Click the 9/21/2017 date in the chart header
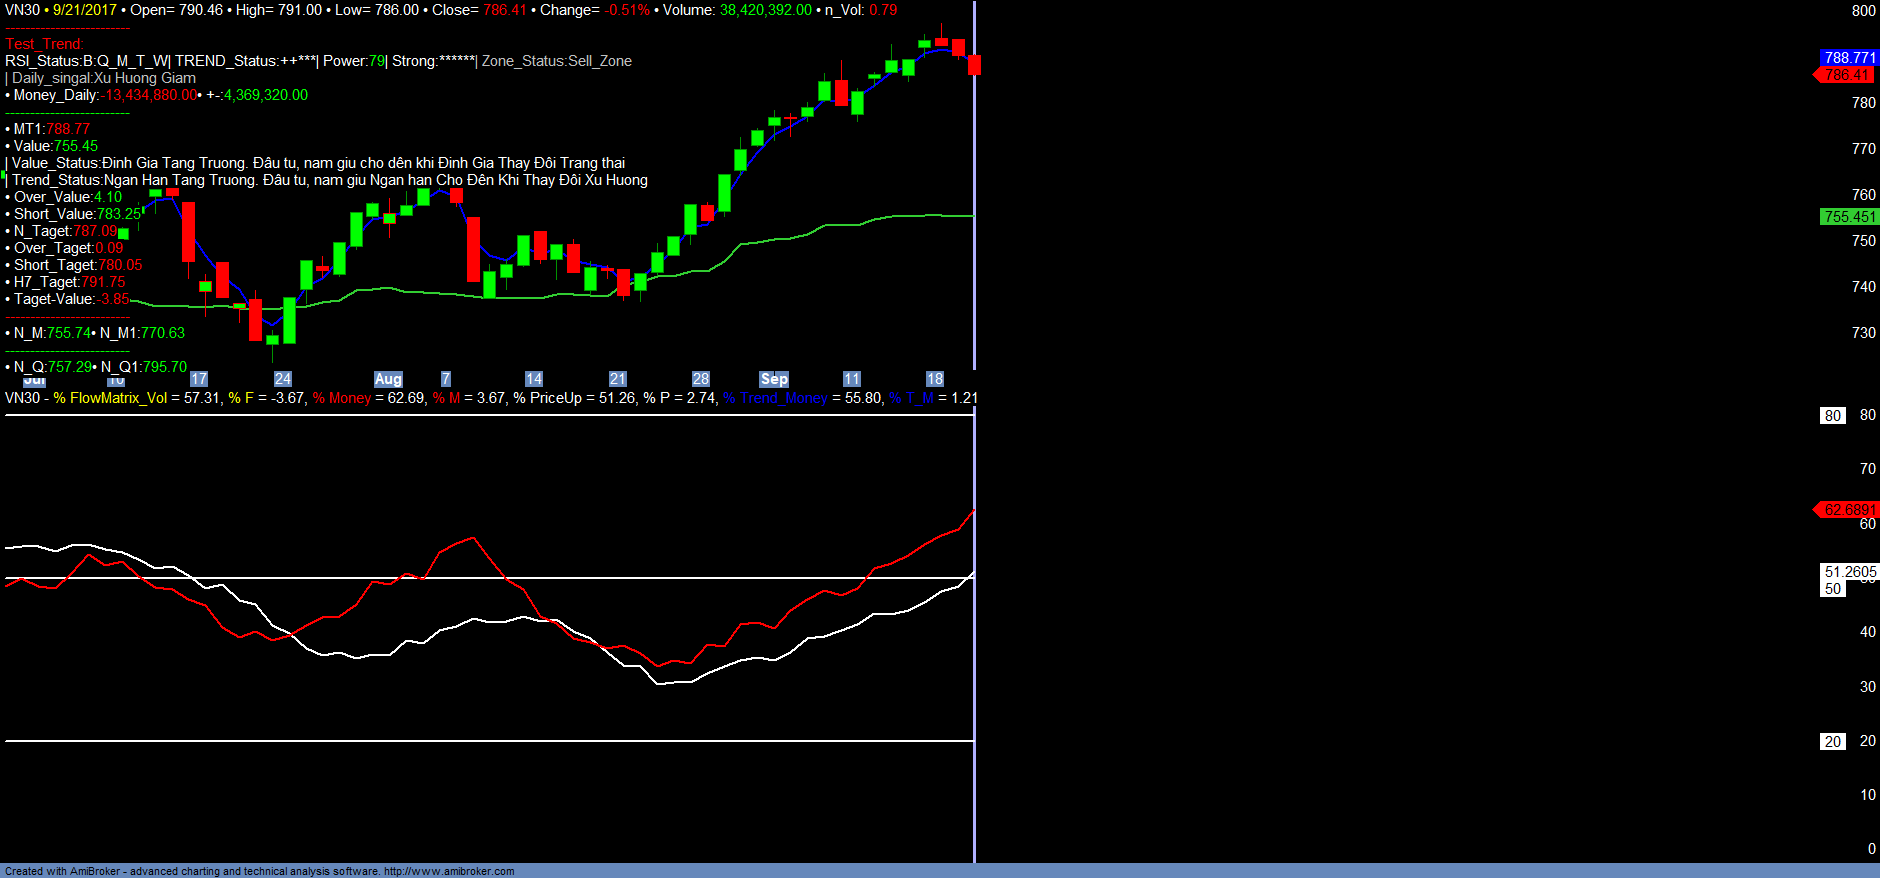This screenshot has height=878, width=1880. 85,10
